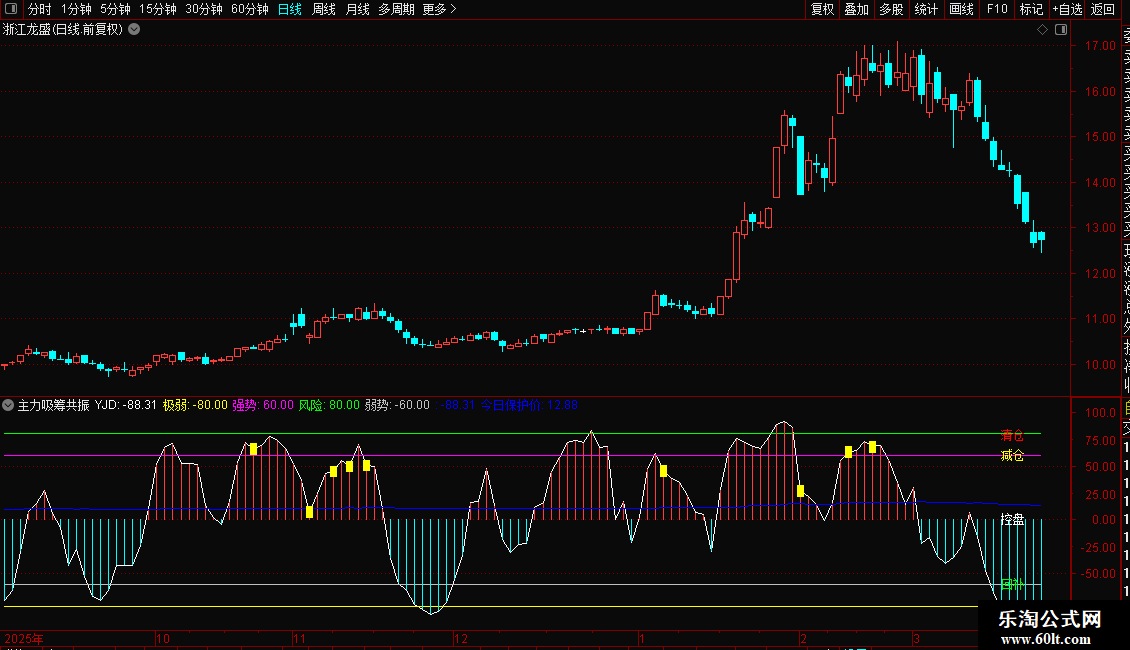The width and height of the screenshot is (1130, 650).
Task: Click the 标记 mark button
Action: coord(1031,9)
